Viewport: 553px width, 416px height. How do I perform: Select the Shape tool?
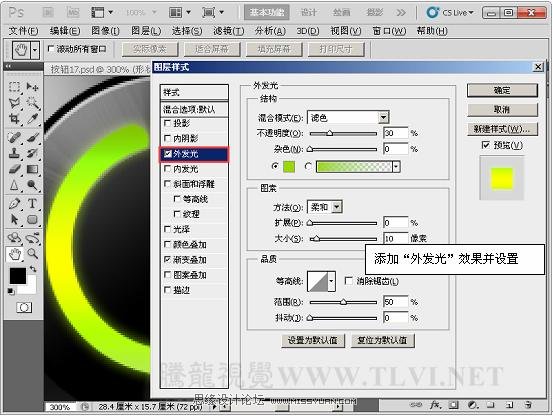[x=32, y=220]
